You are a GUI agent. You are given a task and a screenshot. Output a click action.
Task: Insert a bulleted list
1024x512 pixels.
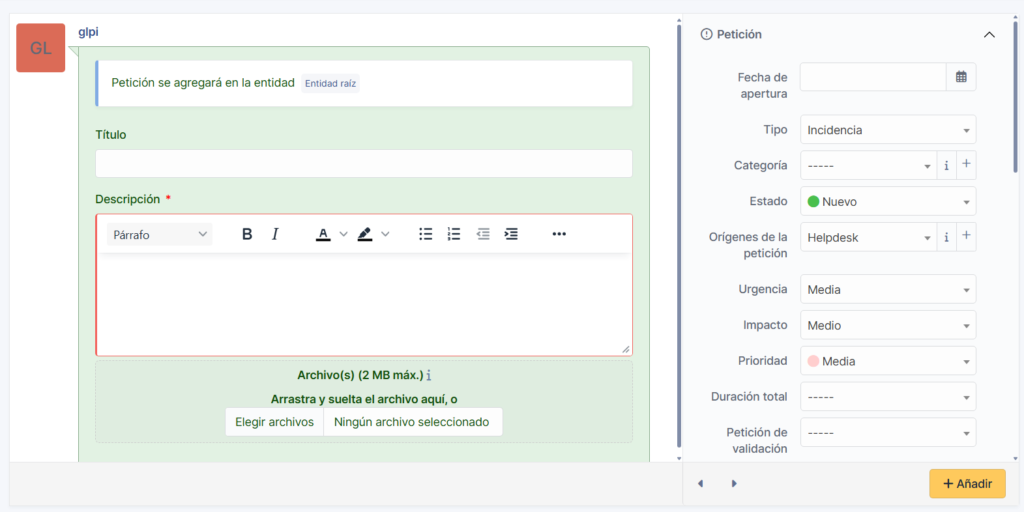pos(426,234)
